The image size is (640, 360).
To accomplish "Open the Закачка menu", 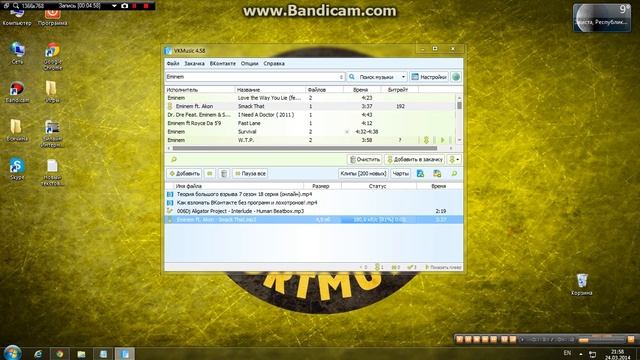I will (x=194, y=64).
